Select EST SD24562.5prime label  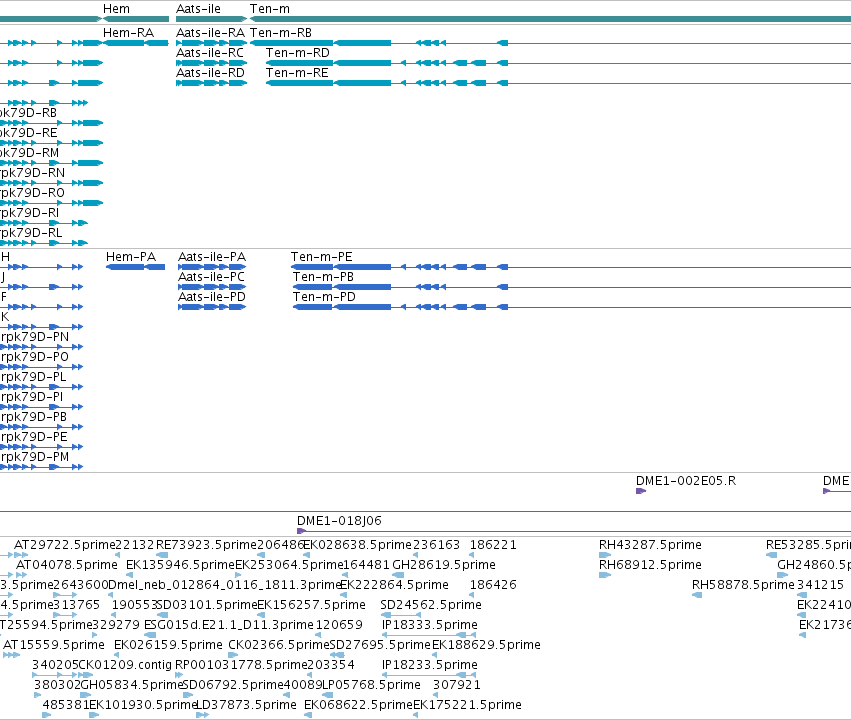coord(431,604)
